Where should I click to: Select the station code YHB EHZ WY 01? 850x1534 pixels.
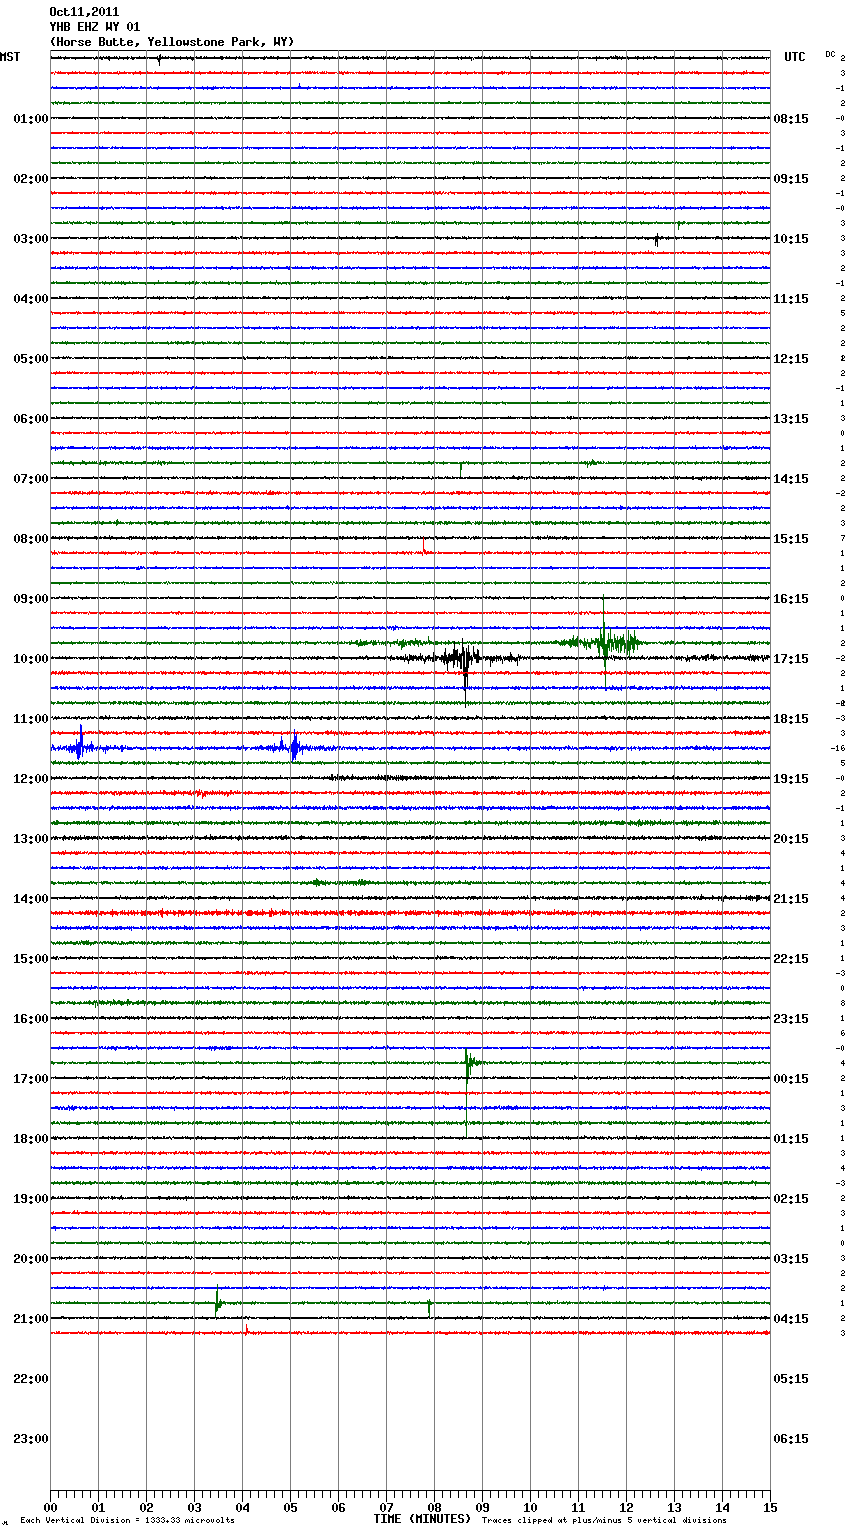click(95, 27)
